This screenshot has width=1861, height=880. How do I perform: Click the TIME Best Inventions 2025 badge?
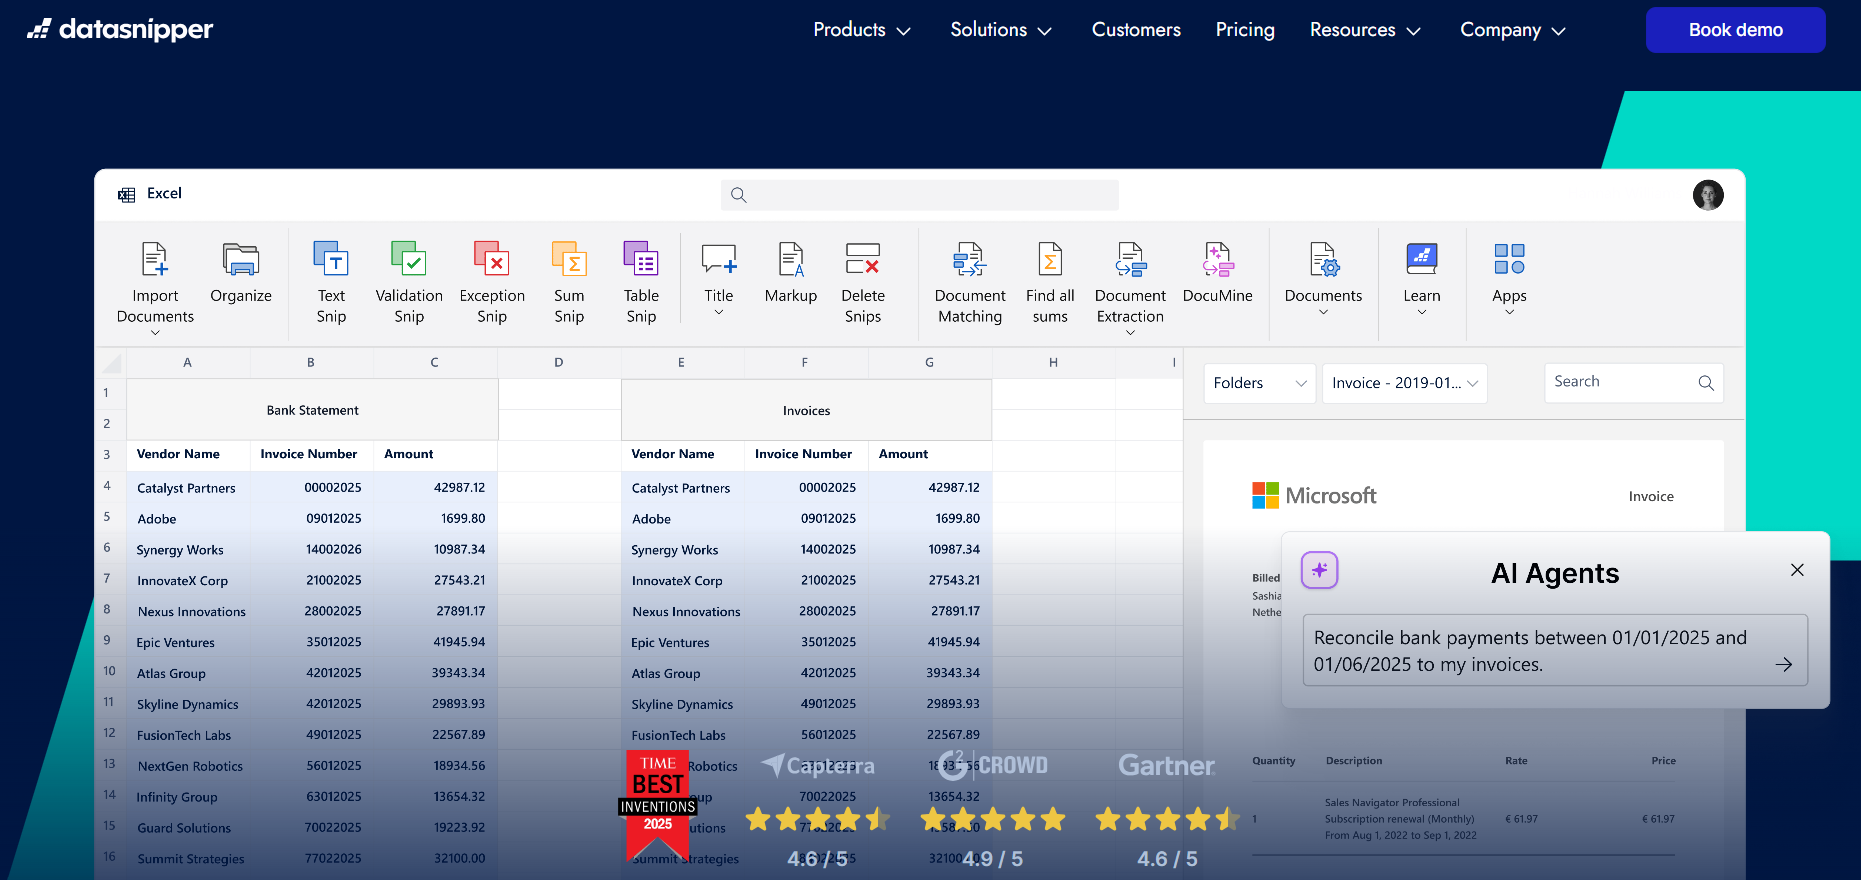tap(658, 806)
